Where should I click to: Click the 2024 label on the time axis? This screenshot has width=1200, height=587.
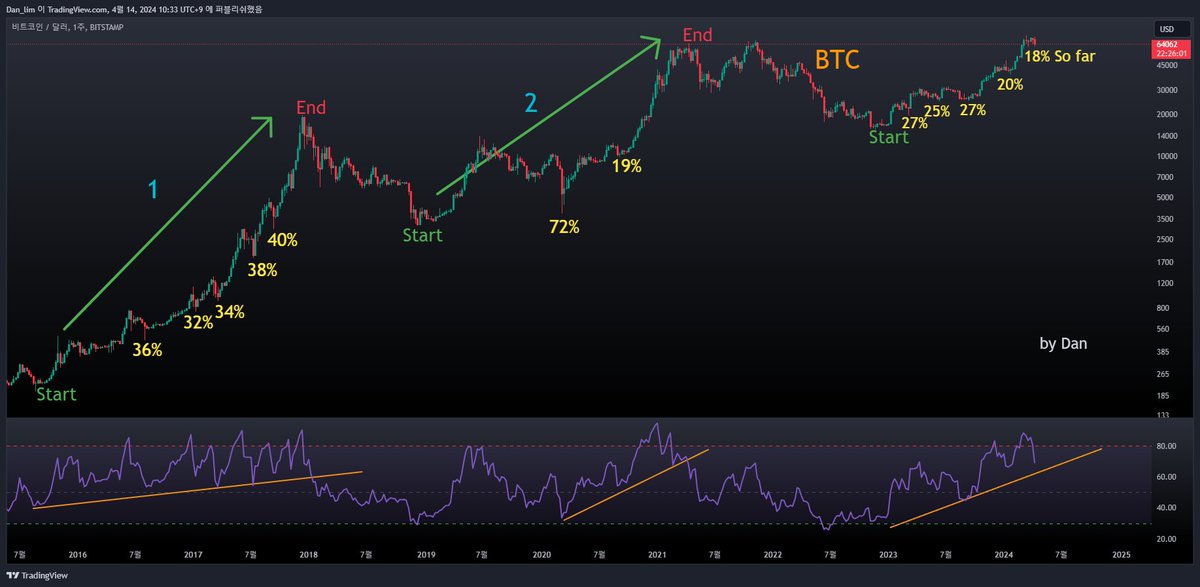[1004, 553]
